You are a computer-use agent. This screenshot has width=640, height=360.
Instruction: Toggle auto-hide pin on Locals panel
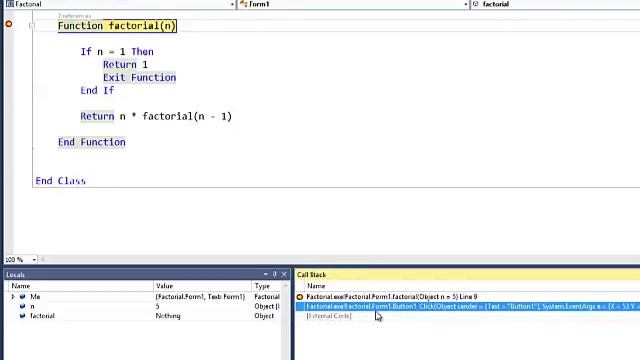click(275, 274)
